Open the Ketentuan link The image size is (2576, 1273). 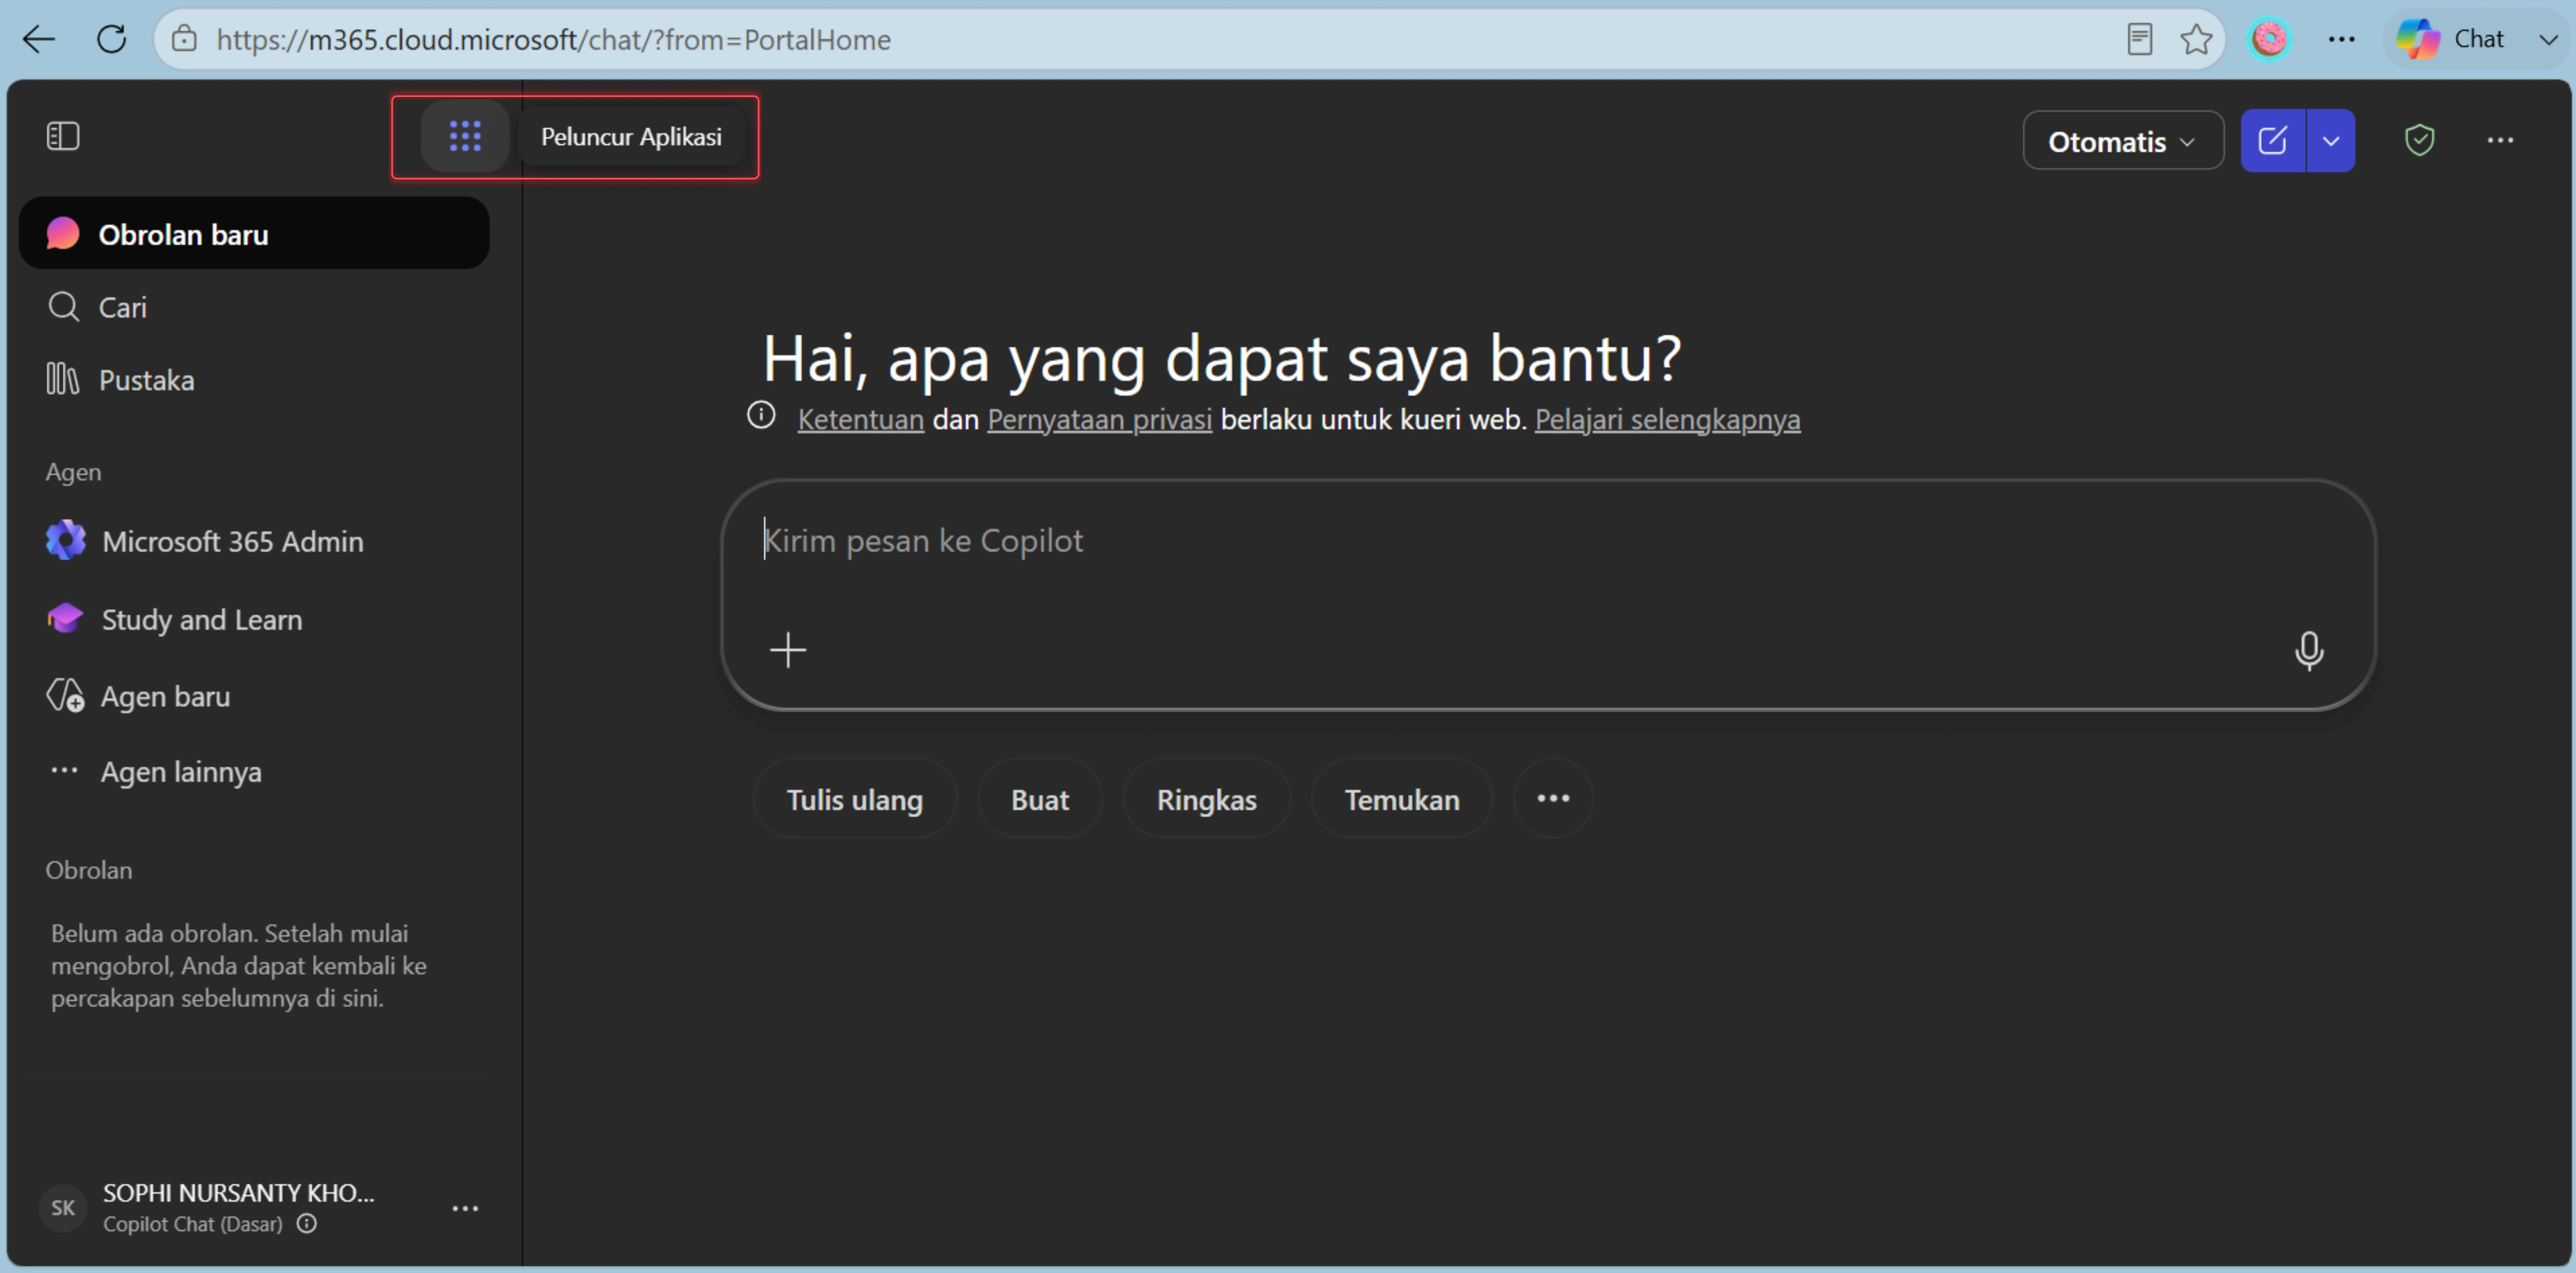tap(860, 420)
